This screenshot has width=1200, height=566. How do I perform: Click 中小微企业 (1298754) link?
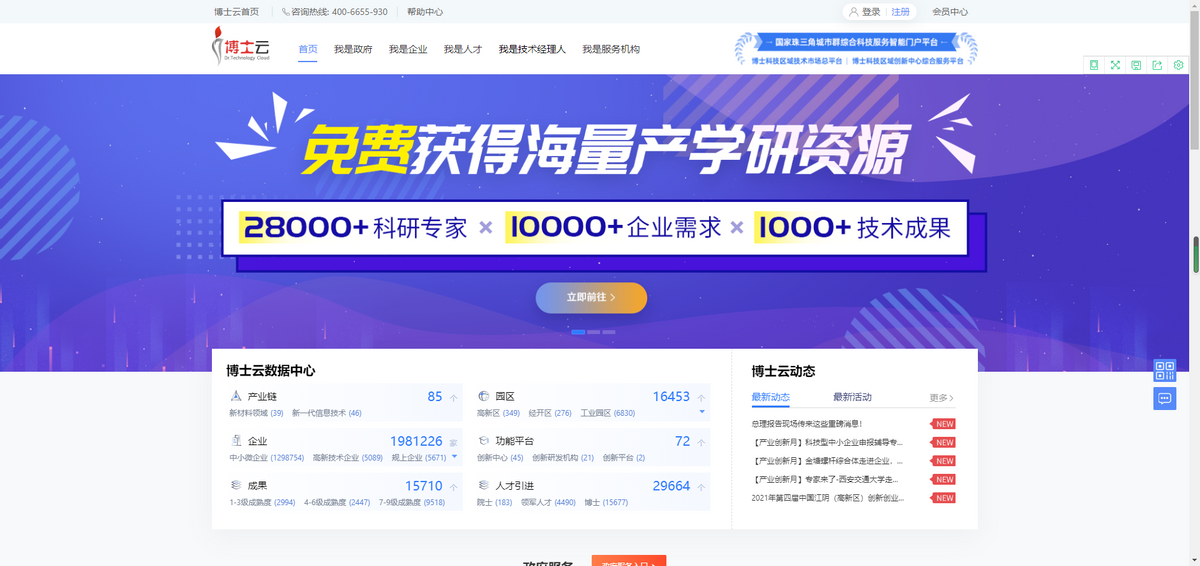pos(266,457)
